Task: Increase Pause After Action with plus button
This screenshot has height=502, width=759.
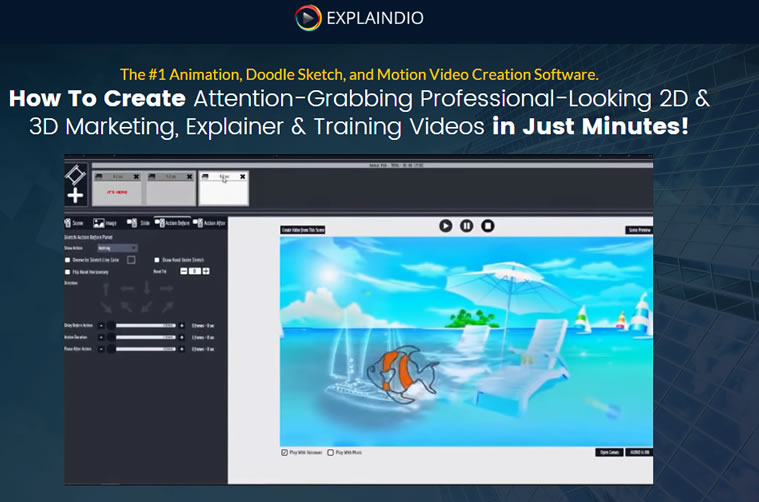Action: [x=182, y=349]
